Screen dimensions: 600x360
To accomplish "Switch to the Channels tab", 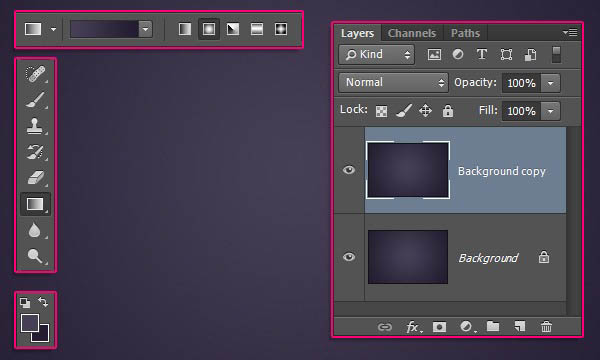I will (412, 33).
